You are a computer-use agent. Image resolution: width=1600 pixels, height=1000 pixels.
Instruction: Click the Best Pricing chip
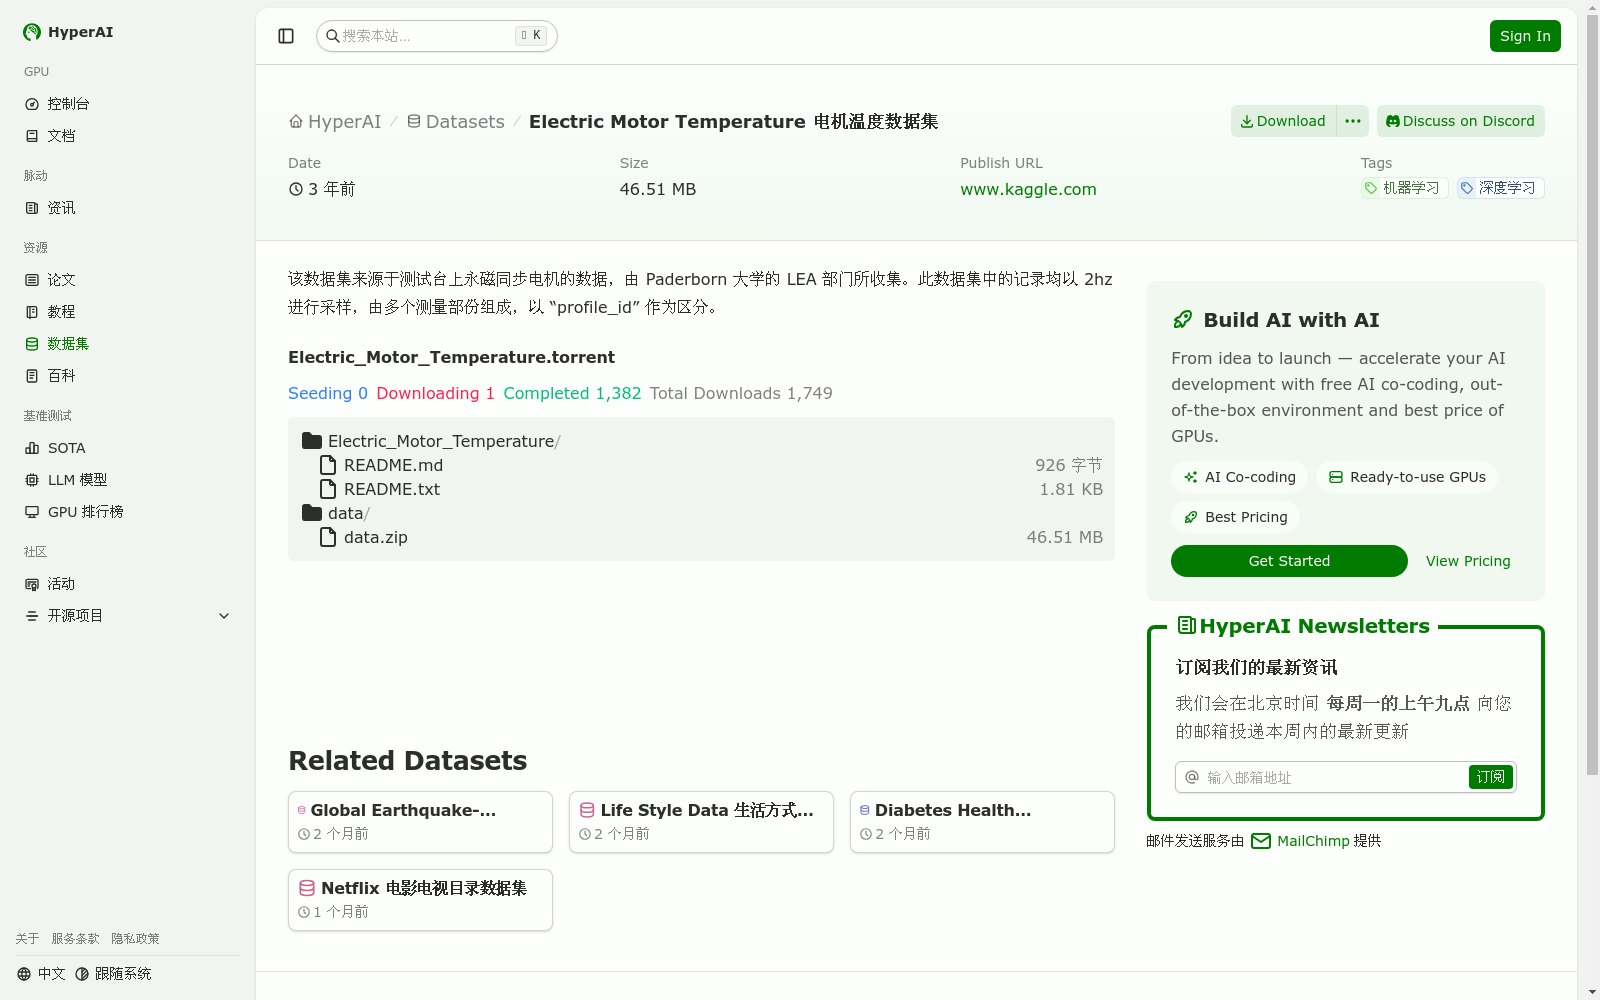1236,517
